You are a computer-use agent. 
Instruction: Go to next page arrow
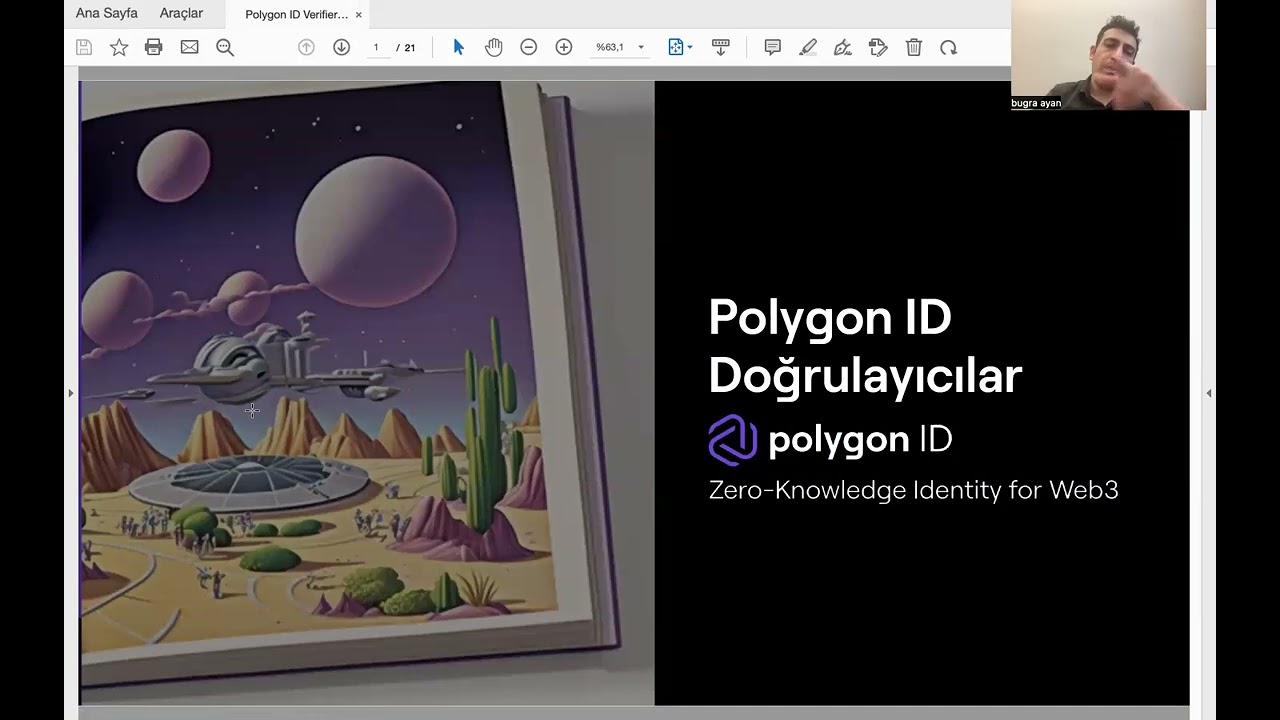[341, 47]
